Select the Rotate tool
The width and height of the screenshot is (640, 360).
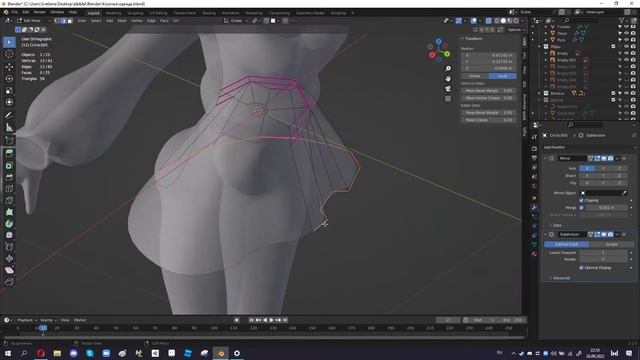[9, 78]
